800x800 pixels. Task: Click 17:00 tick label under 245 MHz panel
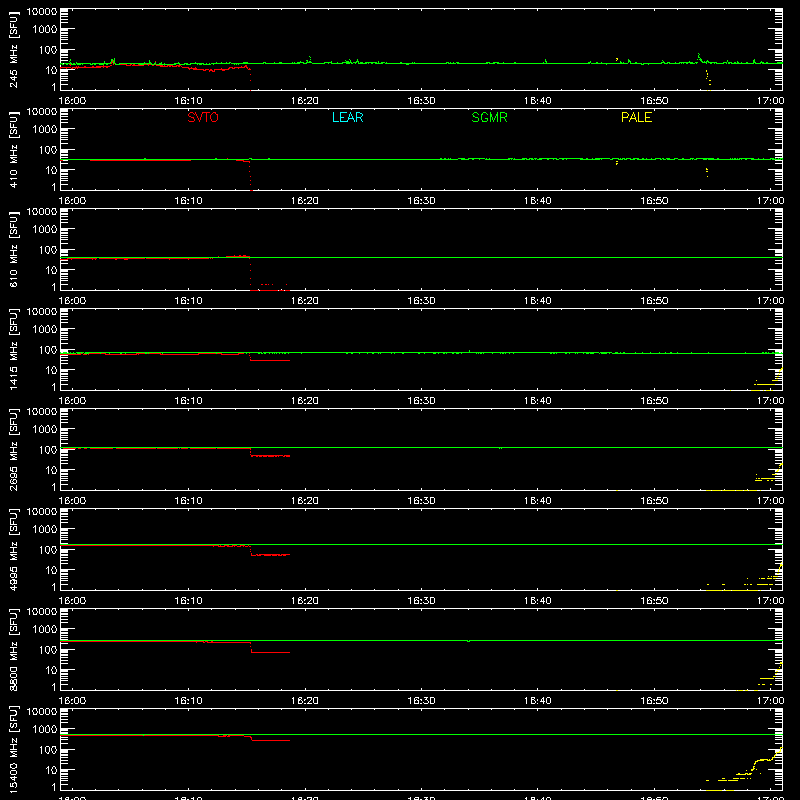(770, 101)
